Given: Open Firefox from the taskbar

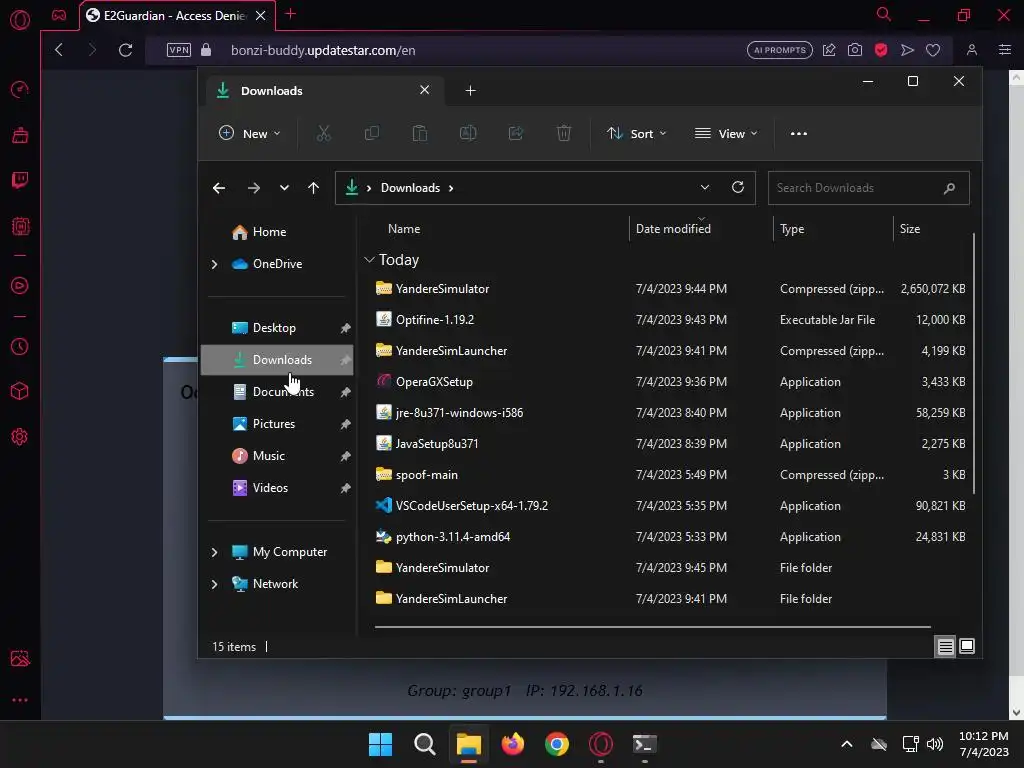Looking at the screenshot, I should (x=513, y=744).
